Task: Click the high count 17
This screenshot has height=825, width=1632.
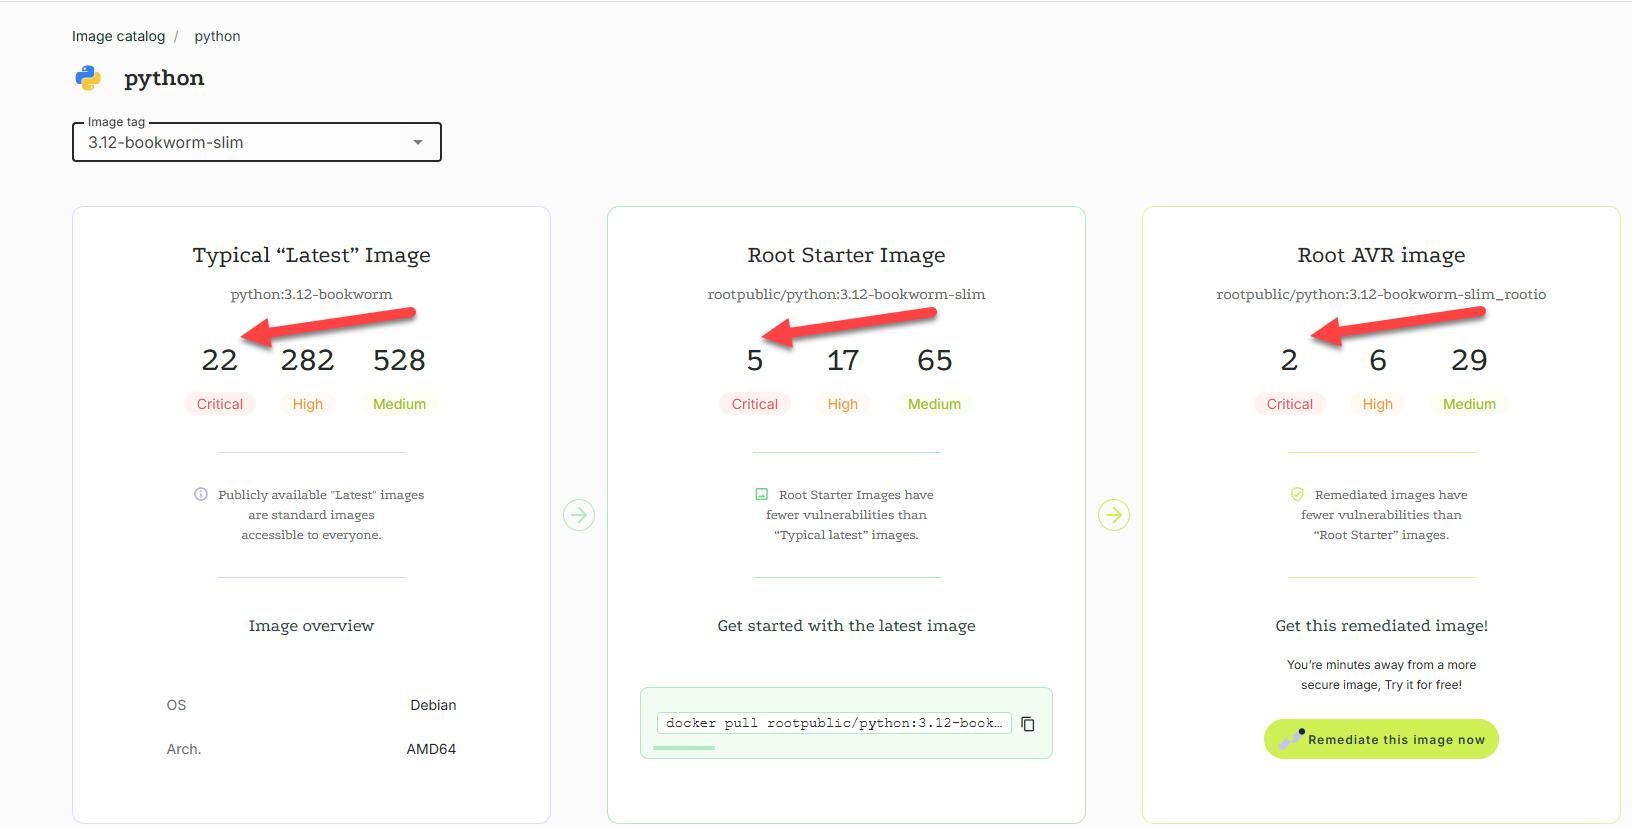Action: pyautogui.click(x=843, y=360)
